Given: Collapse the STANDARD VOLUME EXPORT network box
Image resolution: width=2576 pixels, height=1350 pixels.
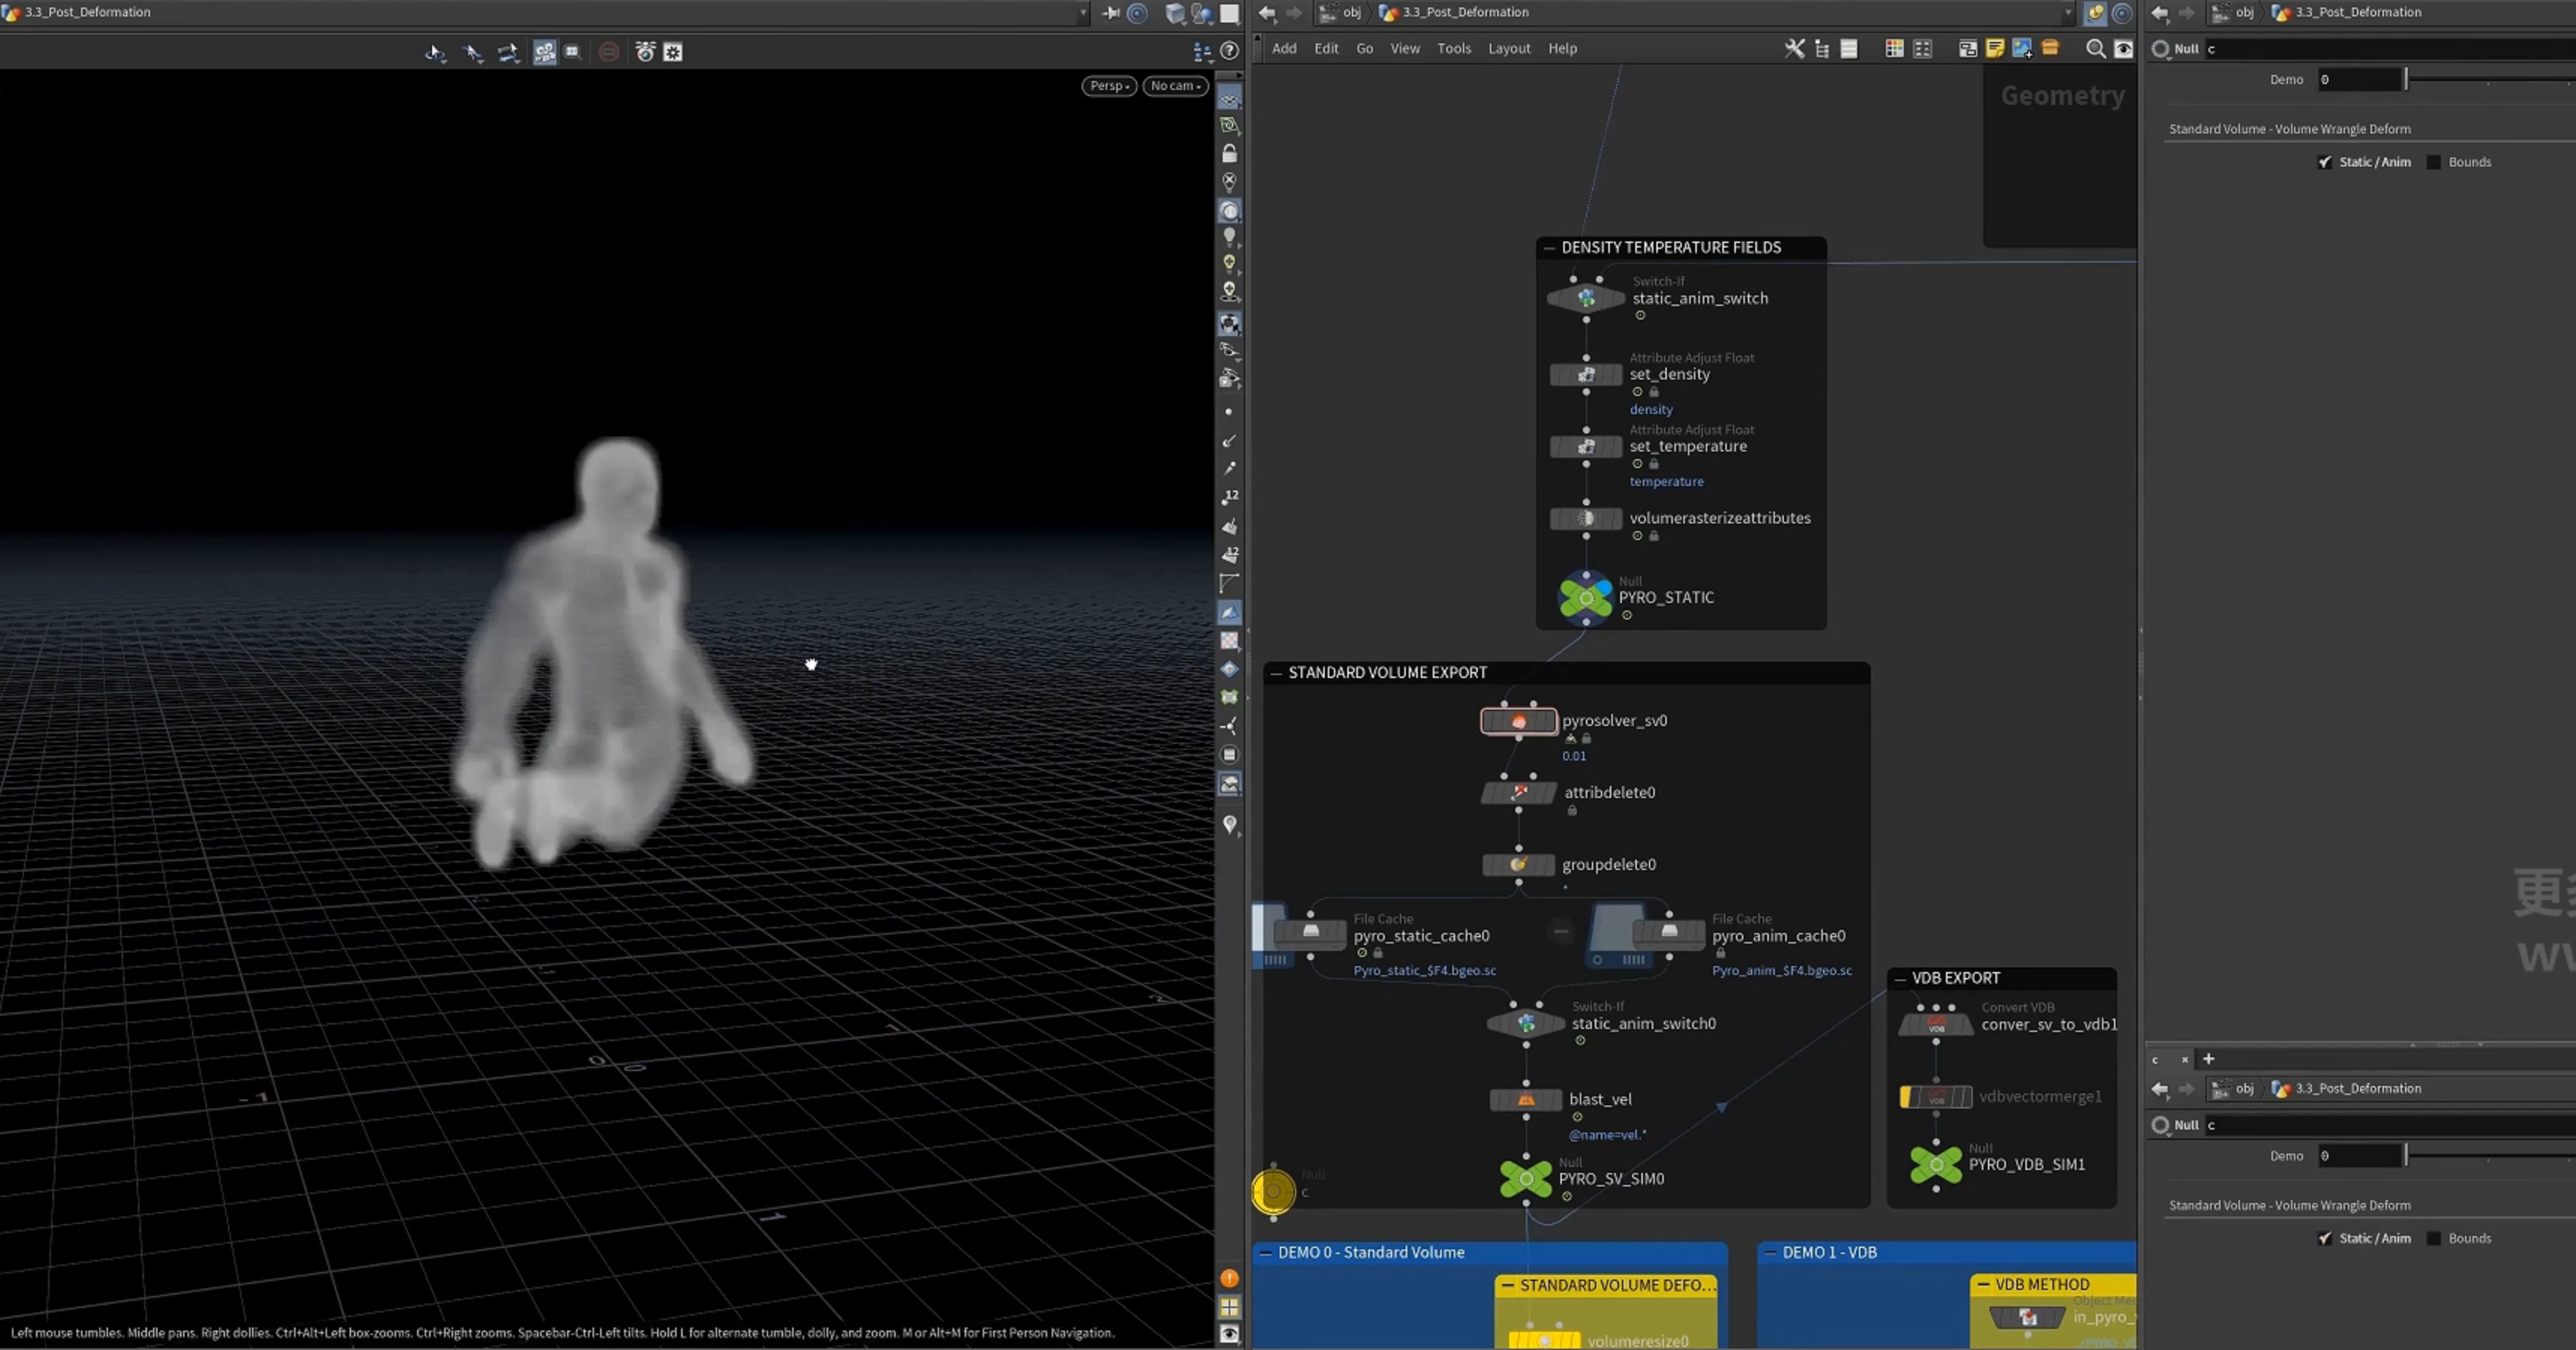Looking at the screenshot, I should coord(1276,673).
